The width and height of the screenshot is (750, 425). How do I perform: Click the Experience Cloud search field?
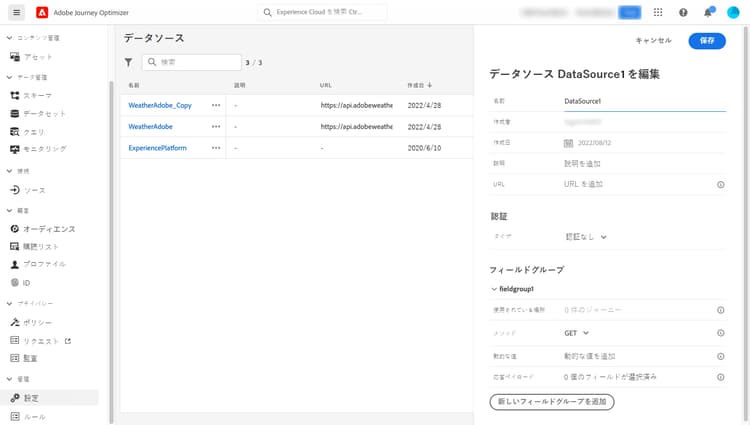pos(322,12)
